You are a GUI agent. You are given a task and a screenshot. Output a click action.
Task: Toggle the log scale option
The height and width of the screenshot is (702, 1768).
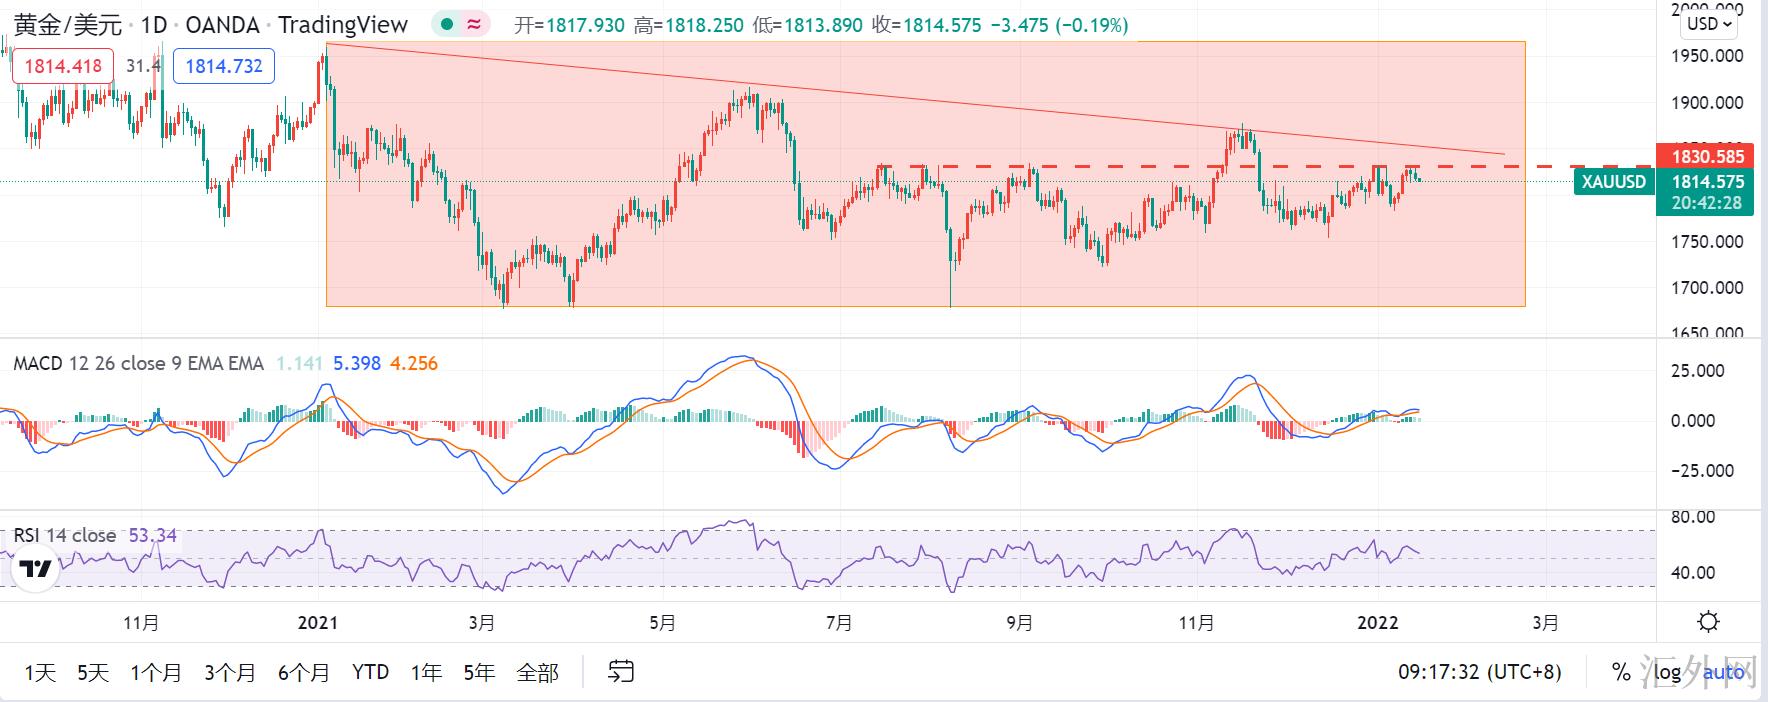click(x=1667, y=672)
